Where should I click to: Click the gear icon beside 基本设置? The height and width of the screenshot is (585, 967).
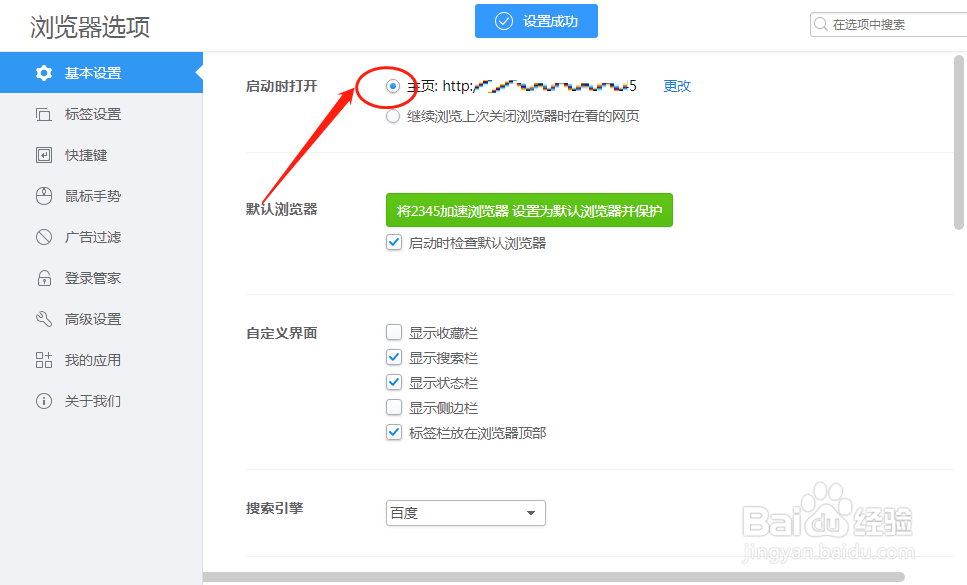click(44, 73)
